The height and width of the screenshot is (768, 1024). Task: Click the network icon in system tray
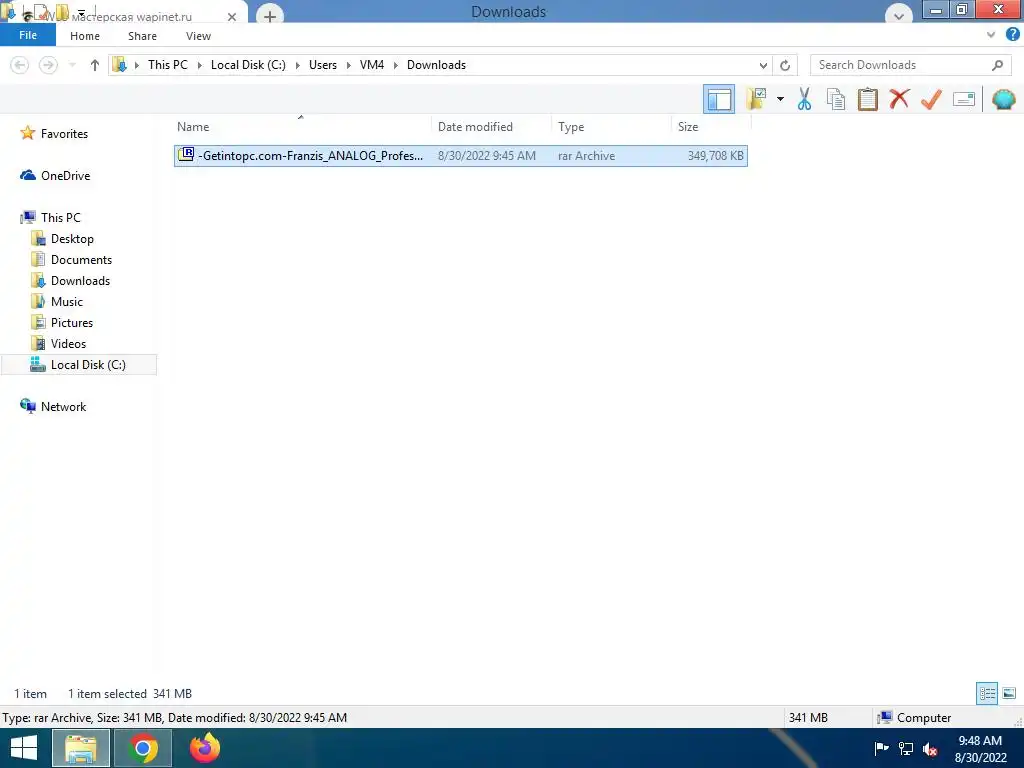[x=906, y=748]
